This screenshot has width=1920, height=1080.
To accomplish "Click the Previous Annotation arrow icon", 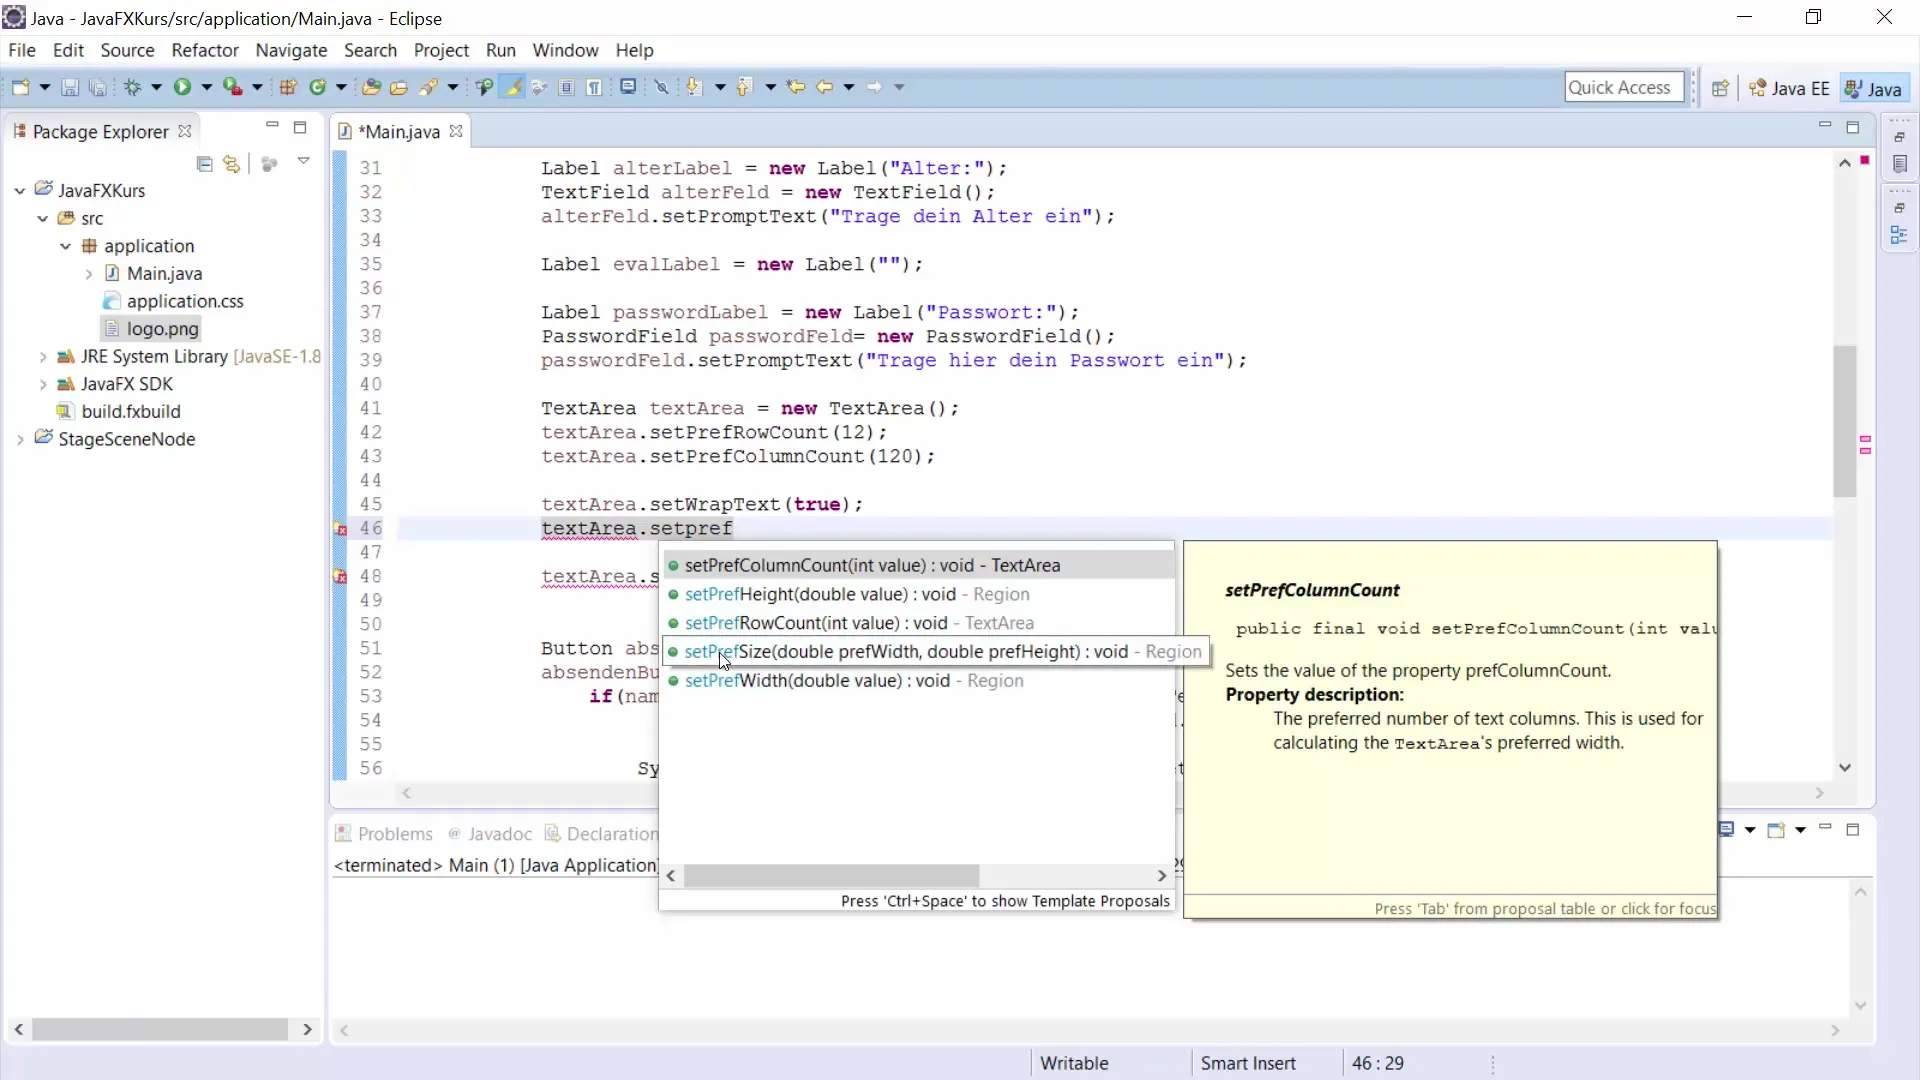I will coord(743,87).
